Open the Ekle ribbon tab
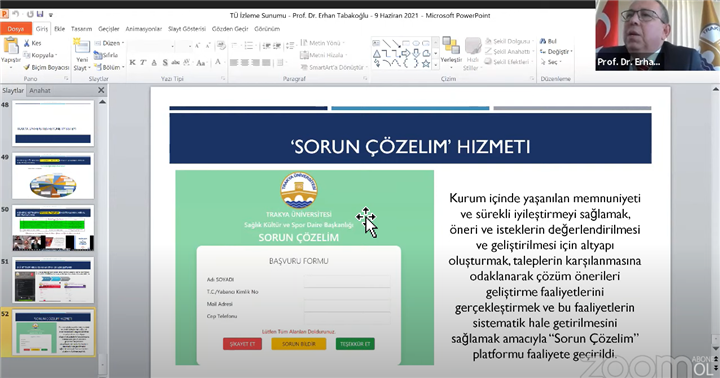Screen dimensions: 720x378 click(x=60, y=28)
